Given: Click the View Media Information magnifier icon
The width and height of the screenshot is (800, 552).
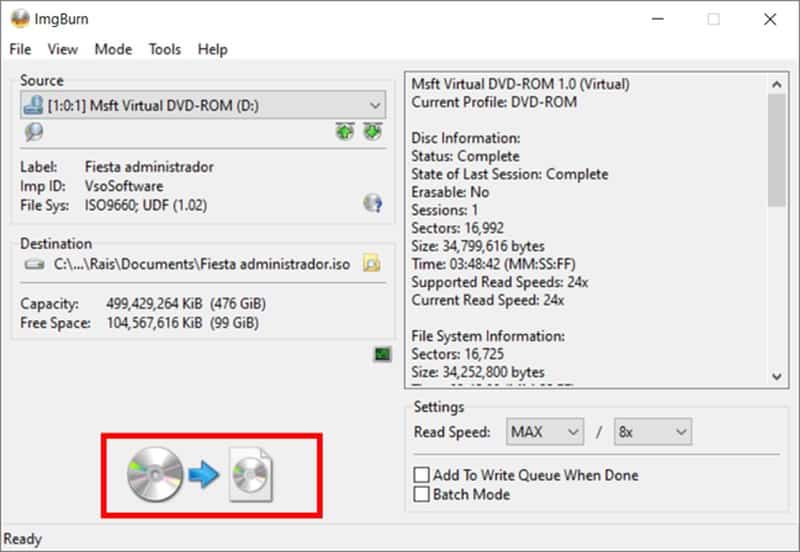Looking at the screenshot, I should tap(34, 132).
